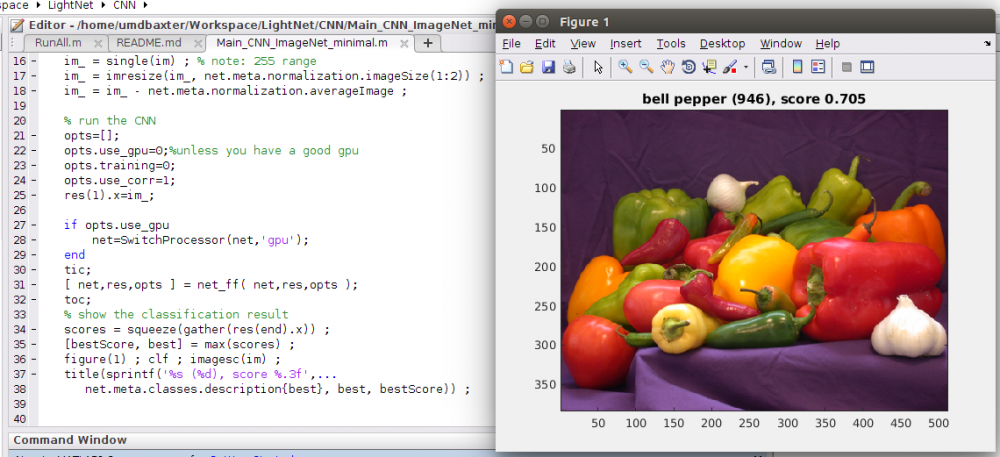Save the figure with the floppy icon

point(548,67)
